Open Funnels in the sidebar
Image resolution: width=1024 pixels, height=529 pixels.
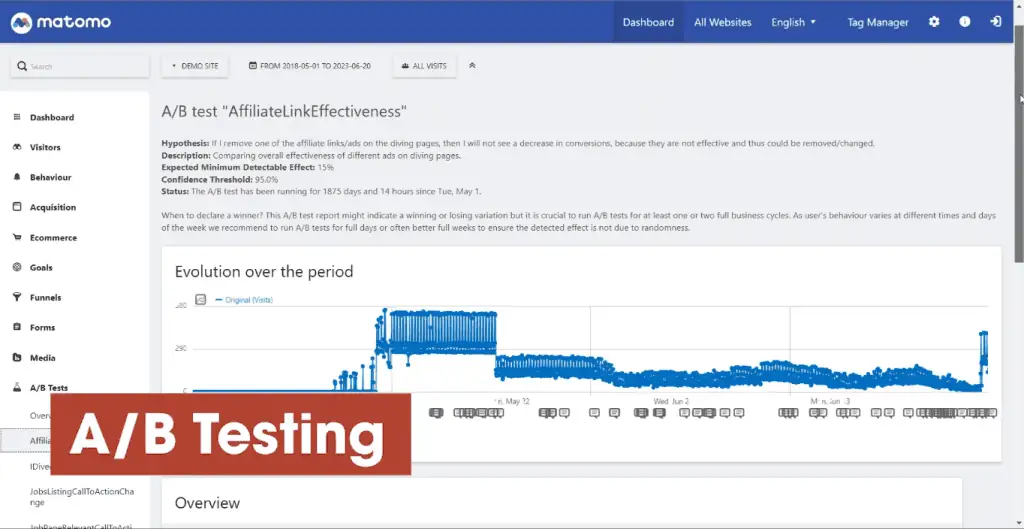click(x=45, y=298)
